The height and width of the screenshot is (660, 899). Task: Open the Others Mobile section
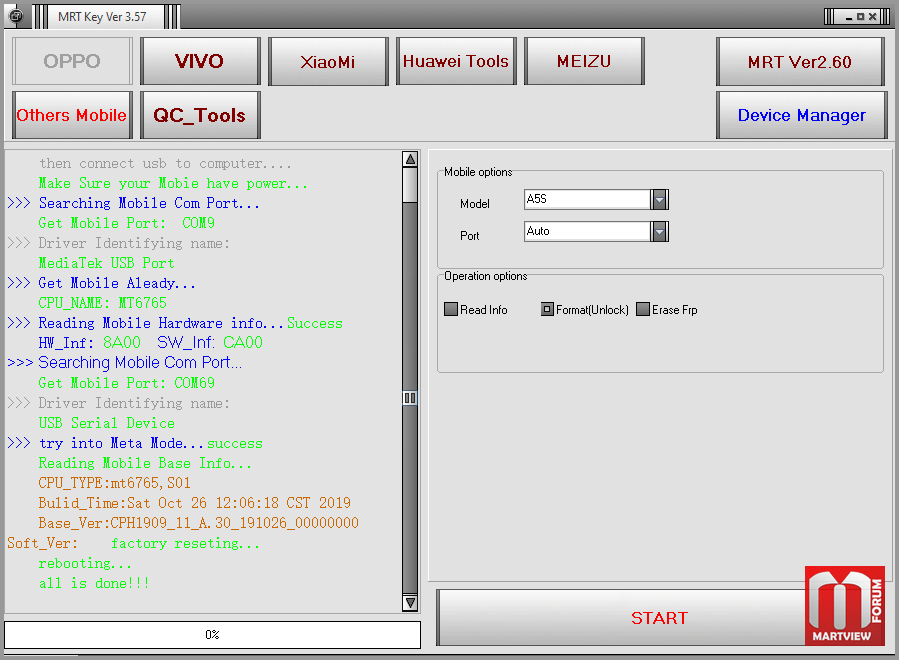[72, 115]
